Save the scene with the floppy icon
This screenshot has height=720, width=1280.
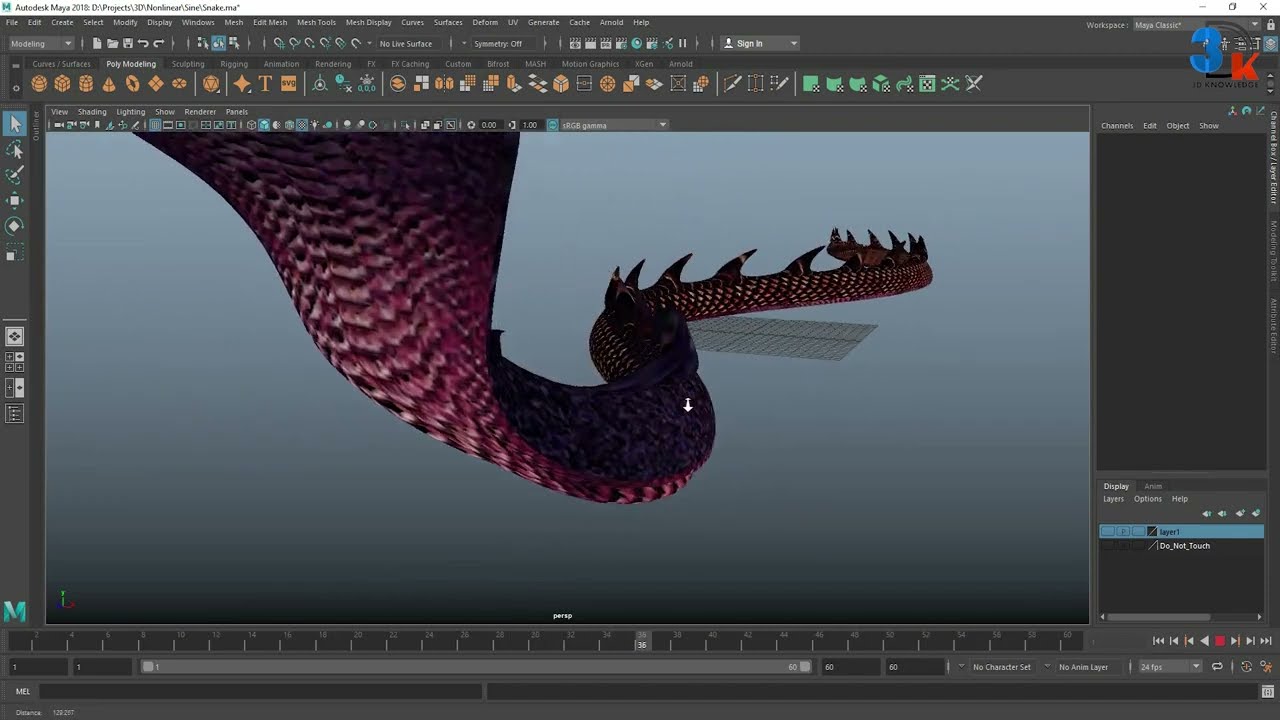[x=127, y=43]
